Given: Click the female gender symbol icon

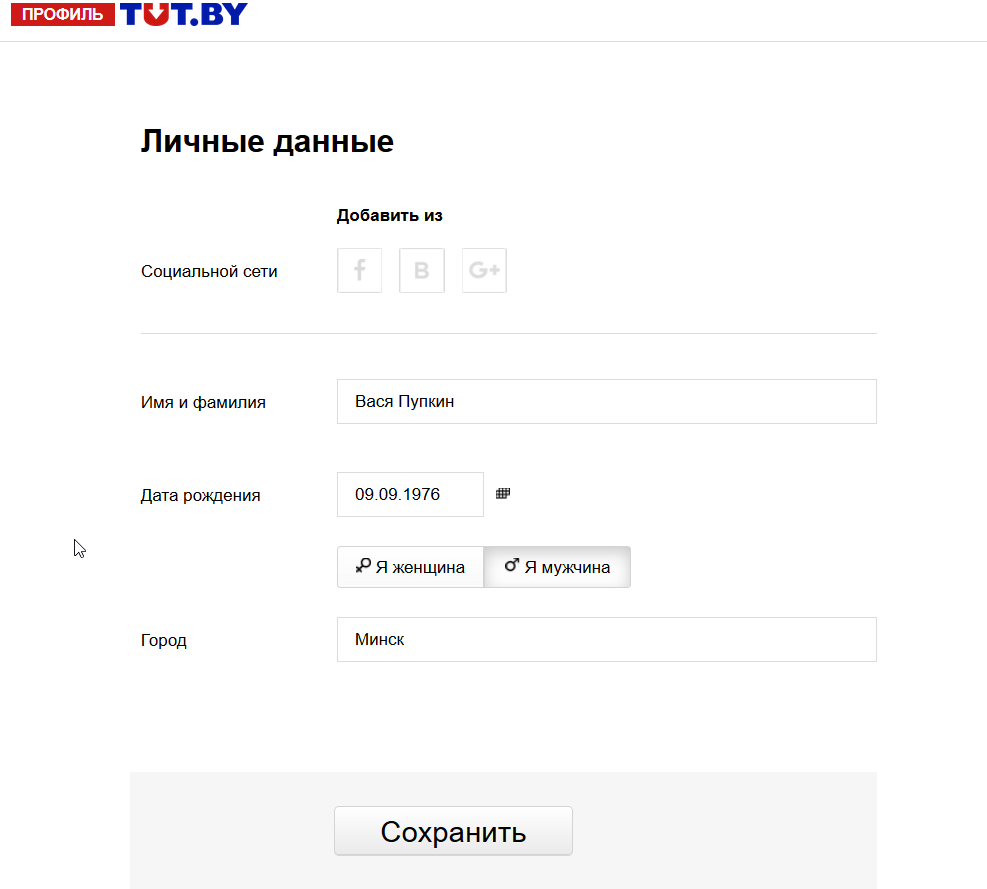Looking at the screenshot, I should (x=363, y=566).
